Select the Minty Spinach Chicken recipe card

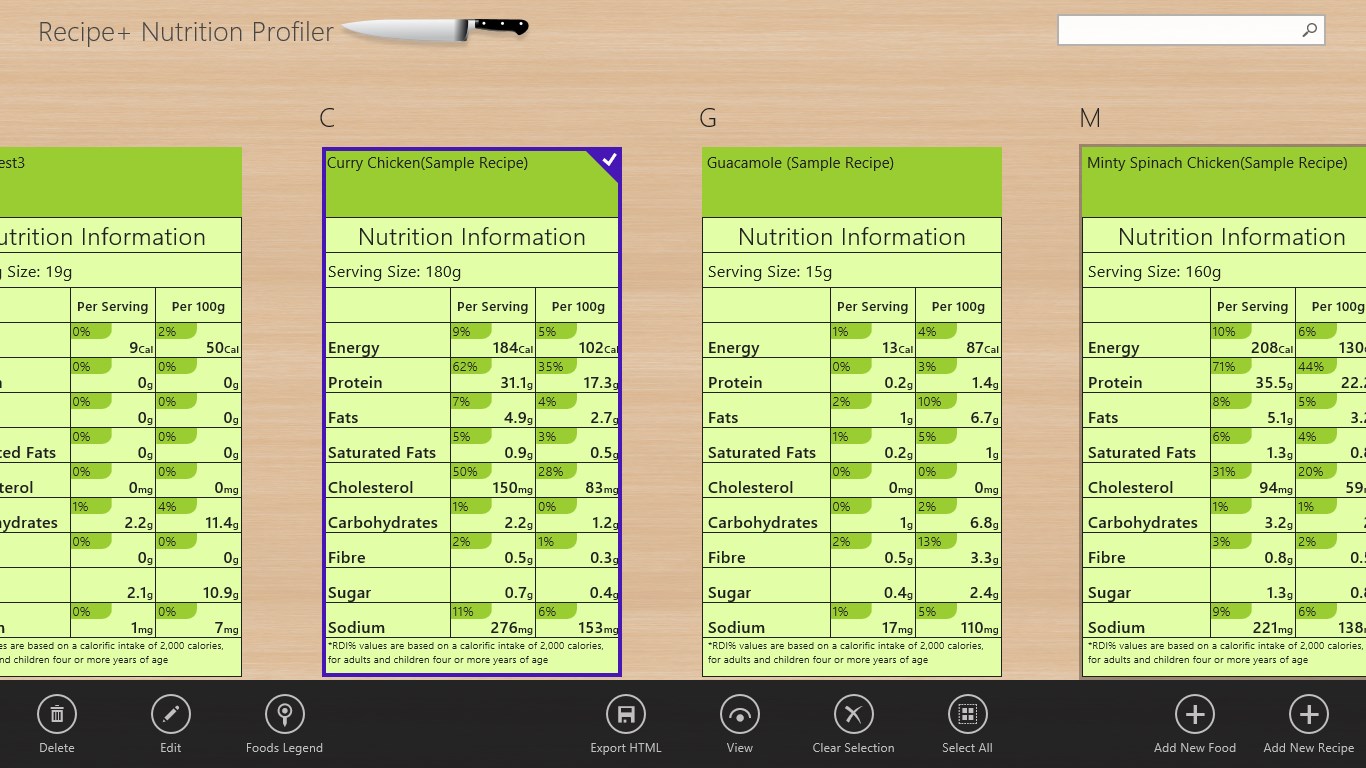pyautogui.click(x=1224, y=180)
